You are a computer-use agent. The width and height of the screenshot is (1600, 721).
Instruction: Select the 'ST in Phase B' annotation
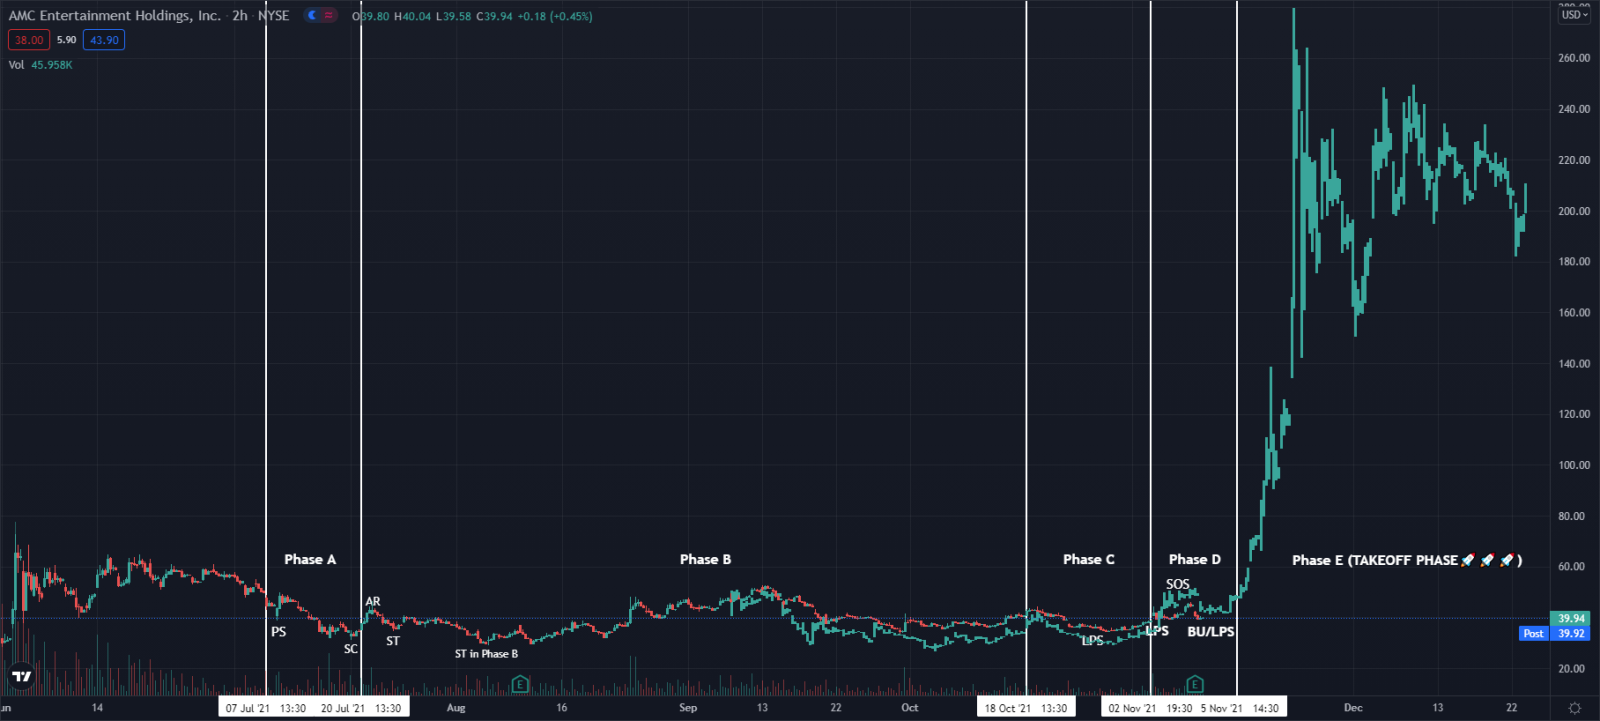tap(486, 654)
